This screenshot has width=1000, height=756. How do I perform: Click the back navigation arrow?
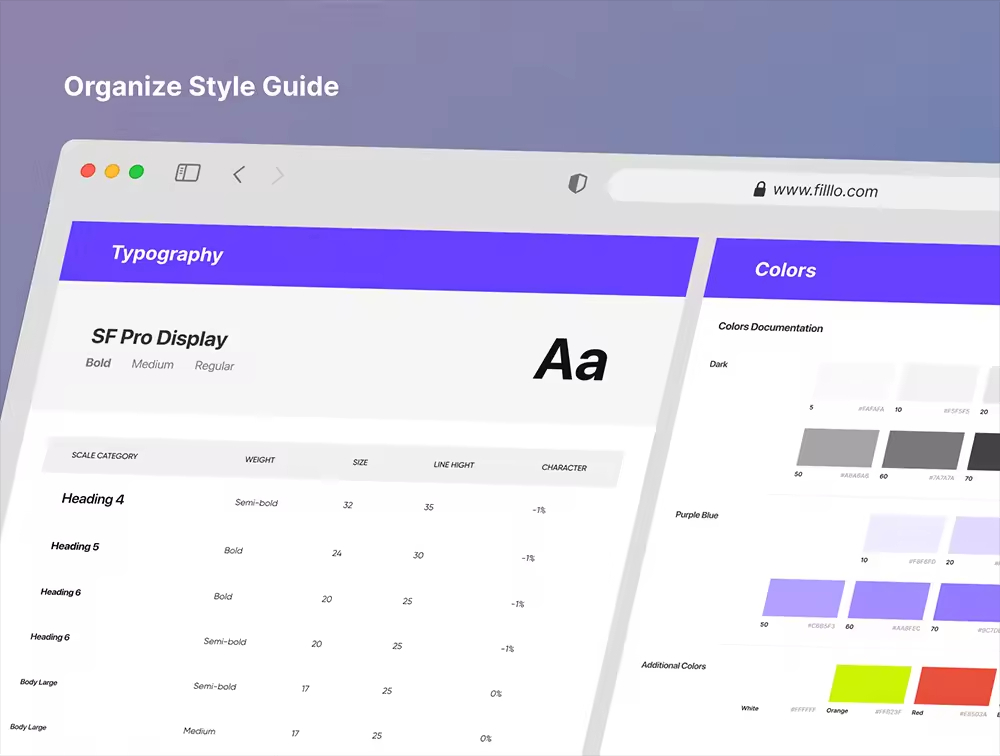(x=238, y=175)
